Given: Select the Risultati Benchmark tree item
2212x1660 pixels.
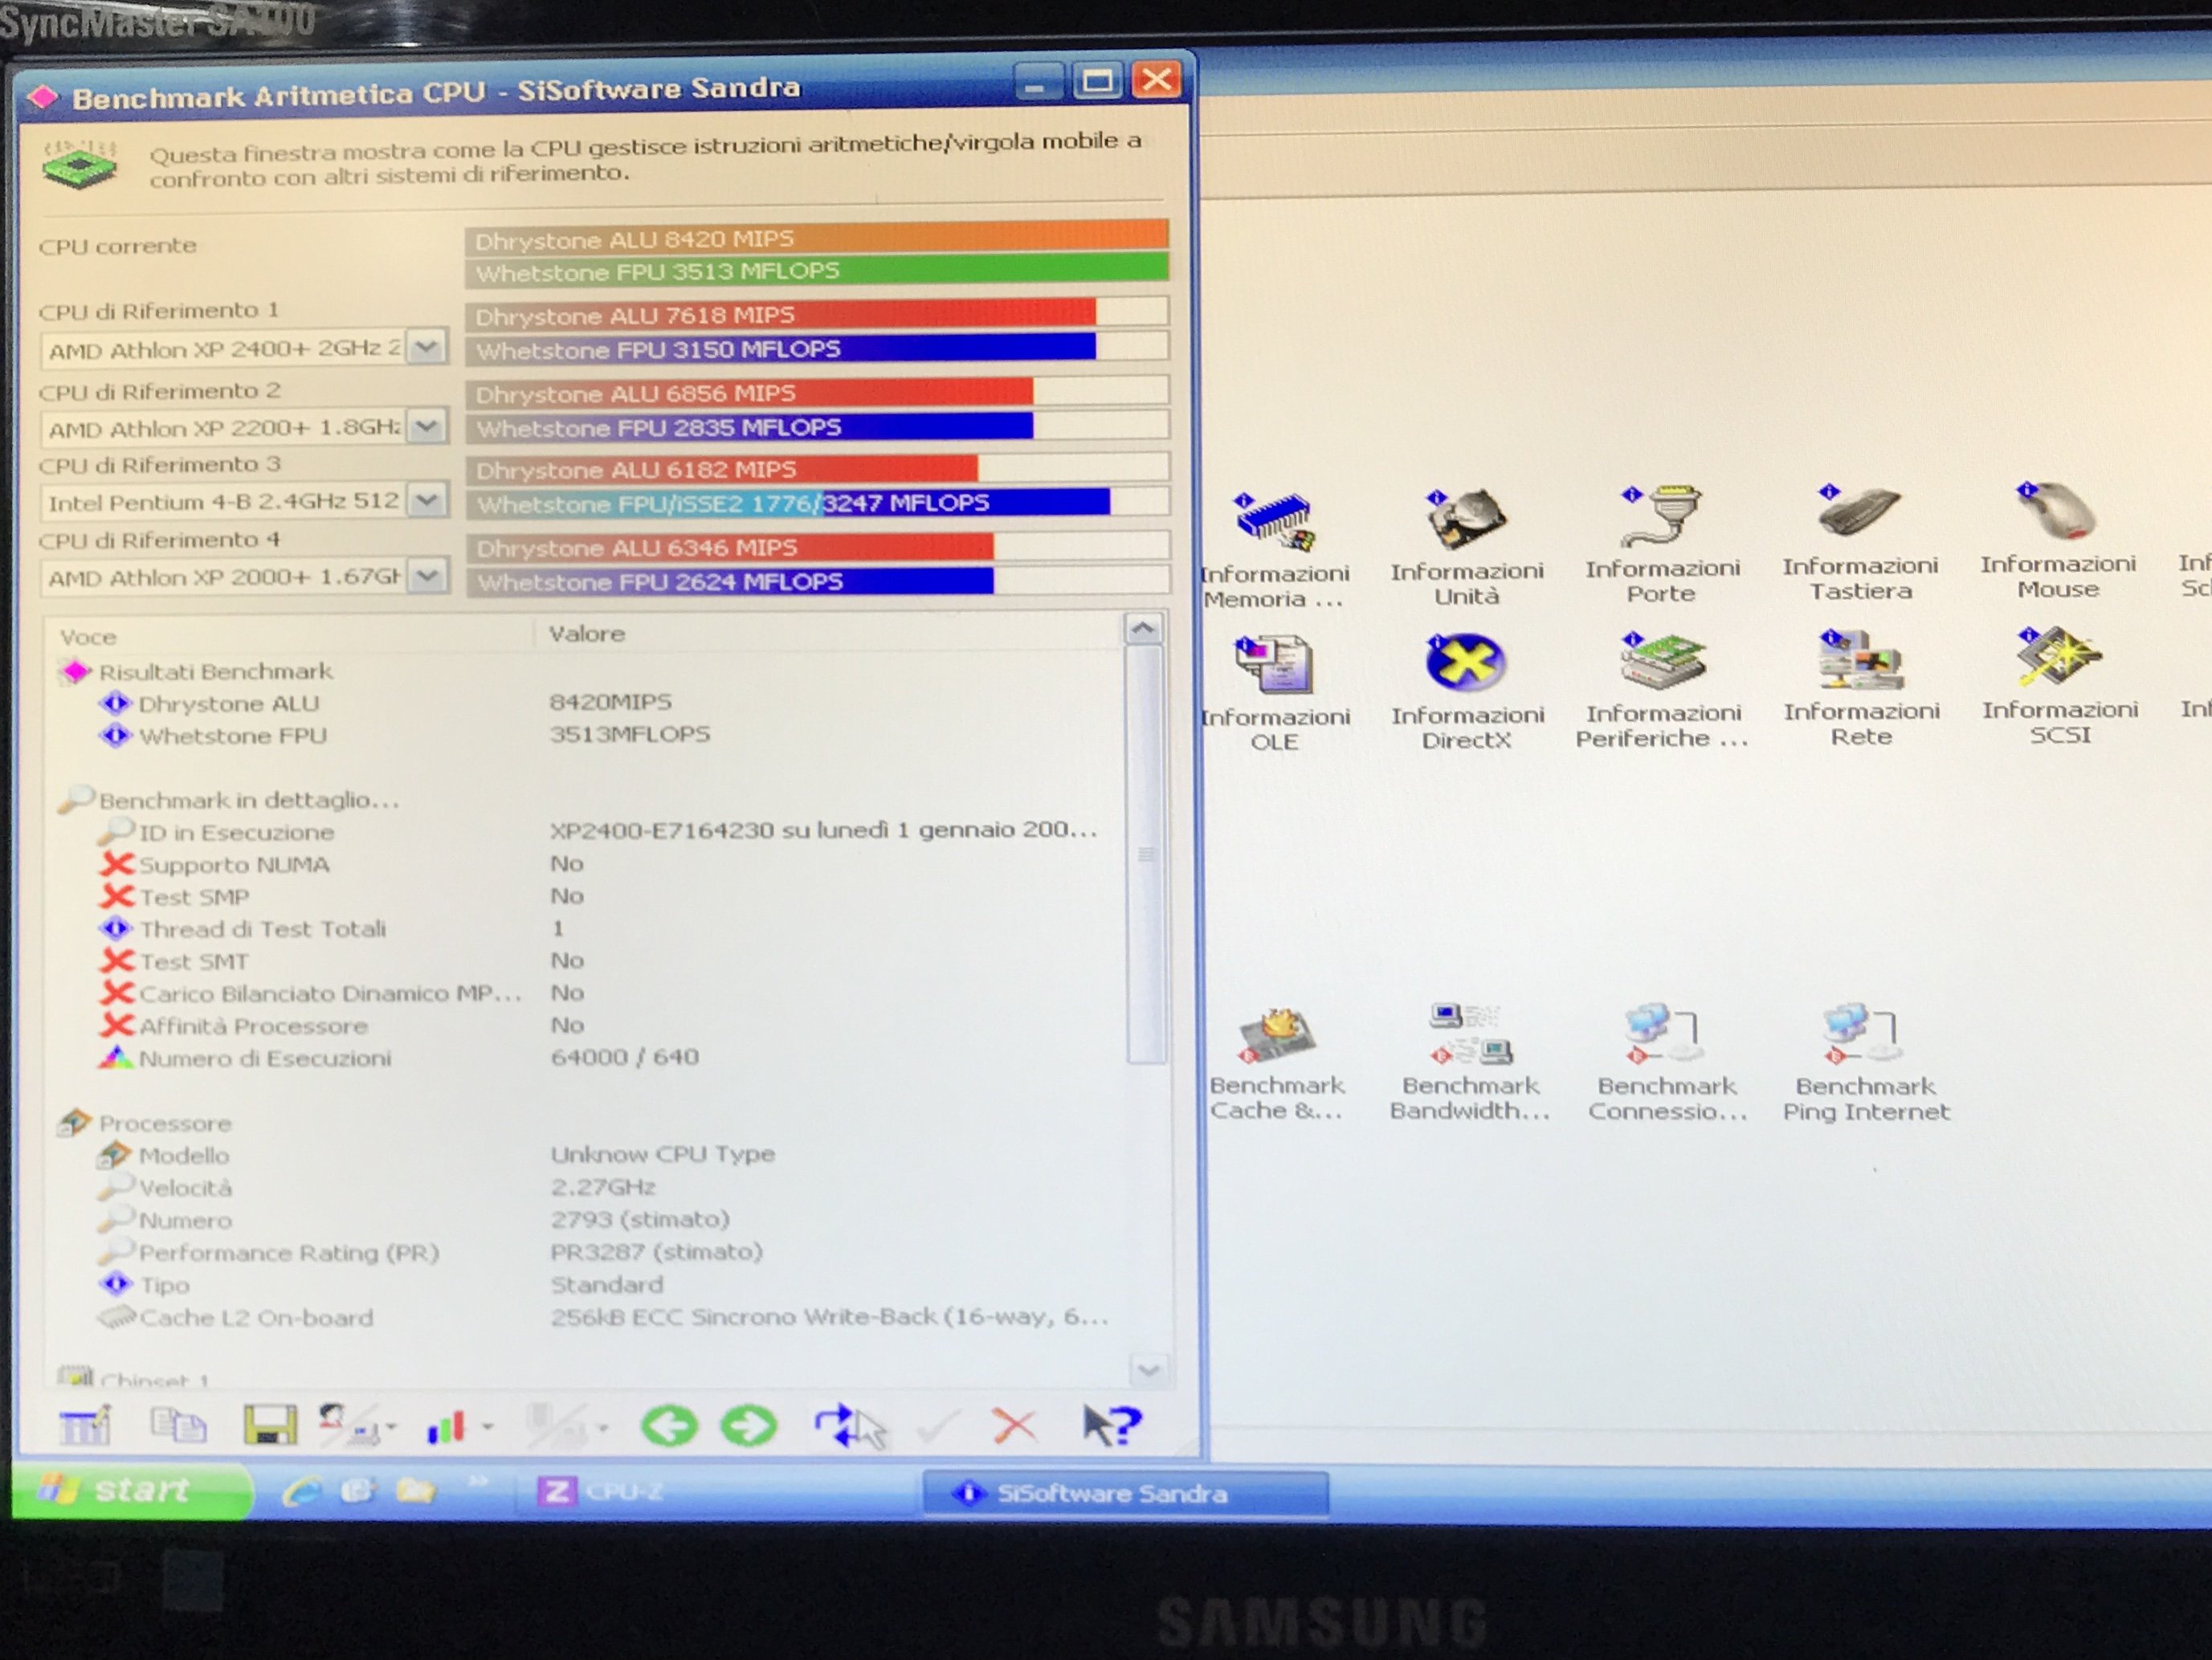Looking at the screenshot, I should click(x=215, y=671).
